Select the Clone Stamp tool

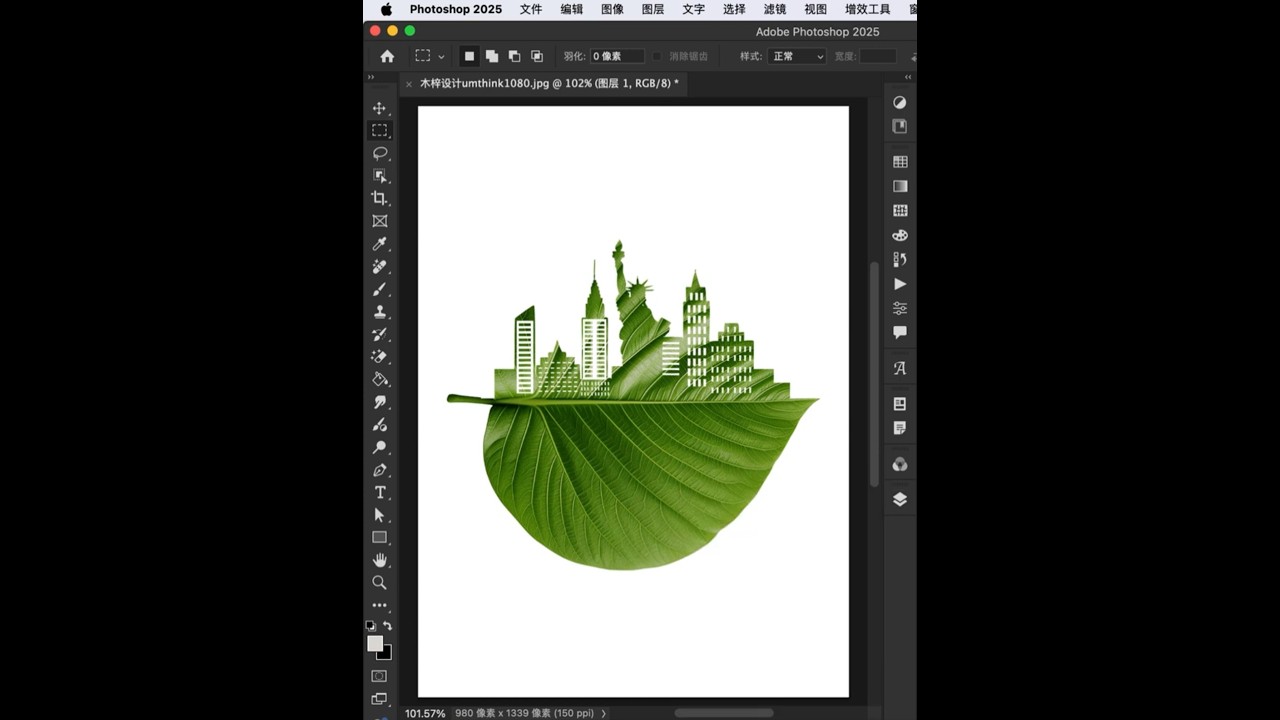379,312
